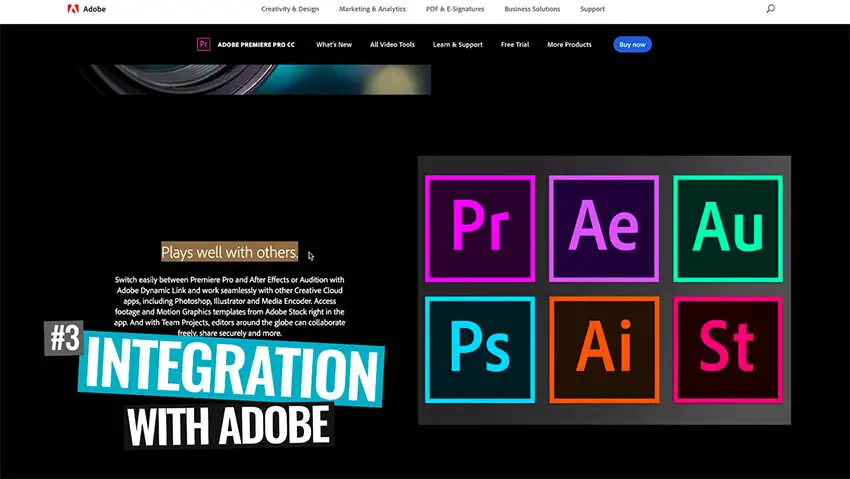850x479 pixels.
Task: Open the search magnifier icon
Action: (770, 9)
